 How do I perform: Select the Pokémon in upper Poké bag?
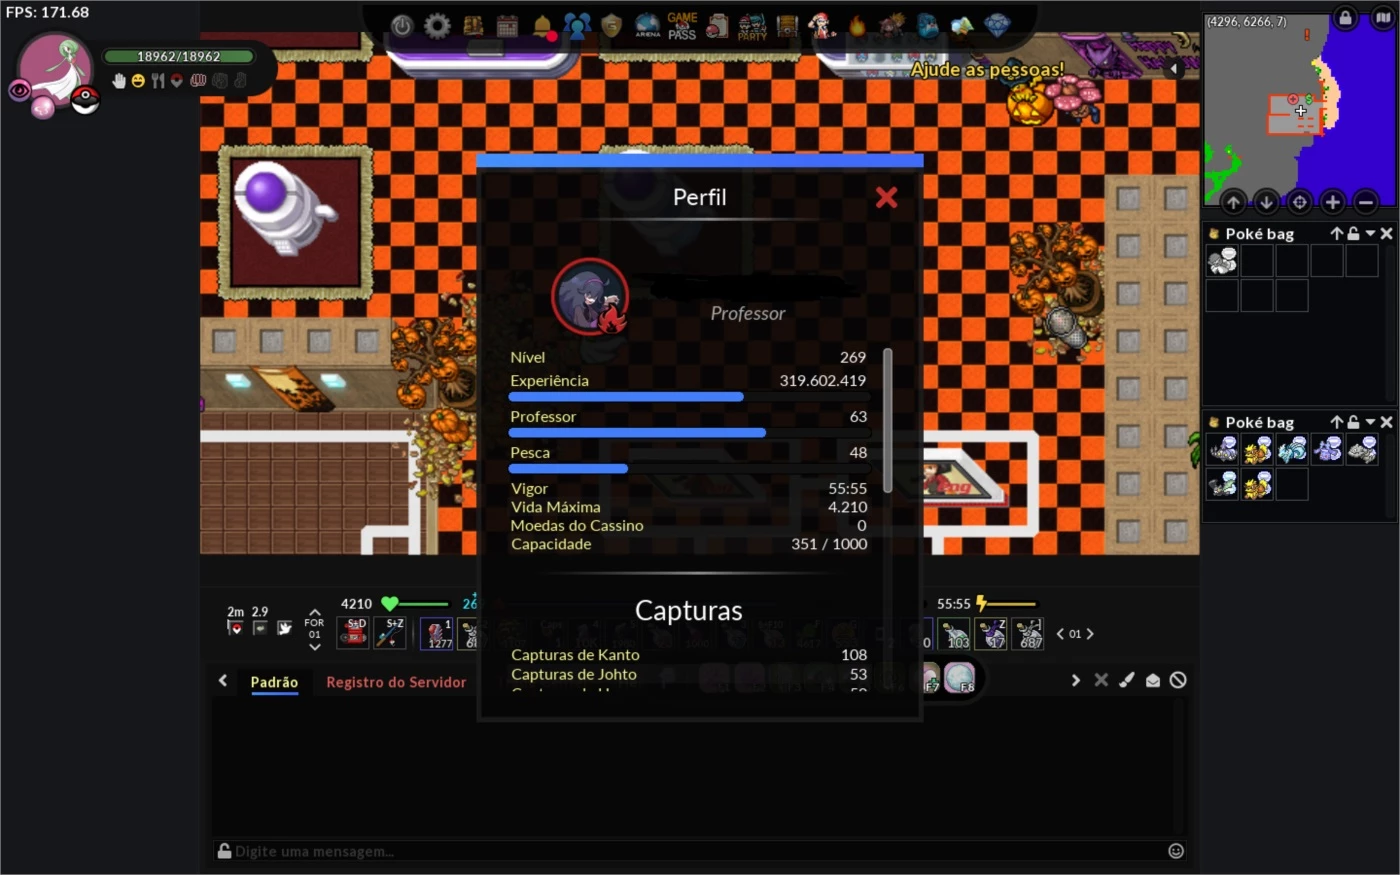(1222, 261)
